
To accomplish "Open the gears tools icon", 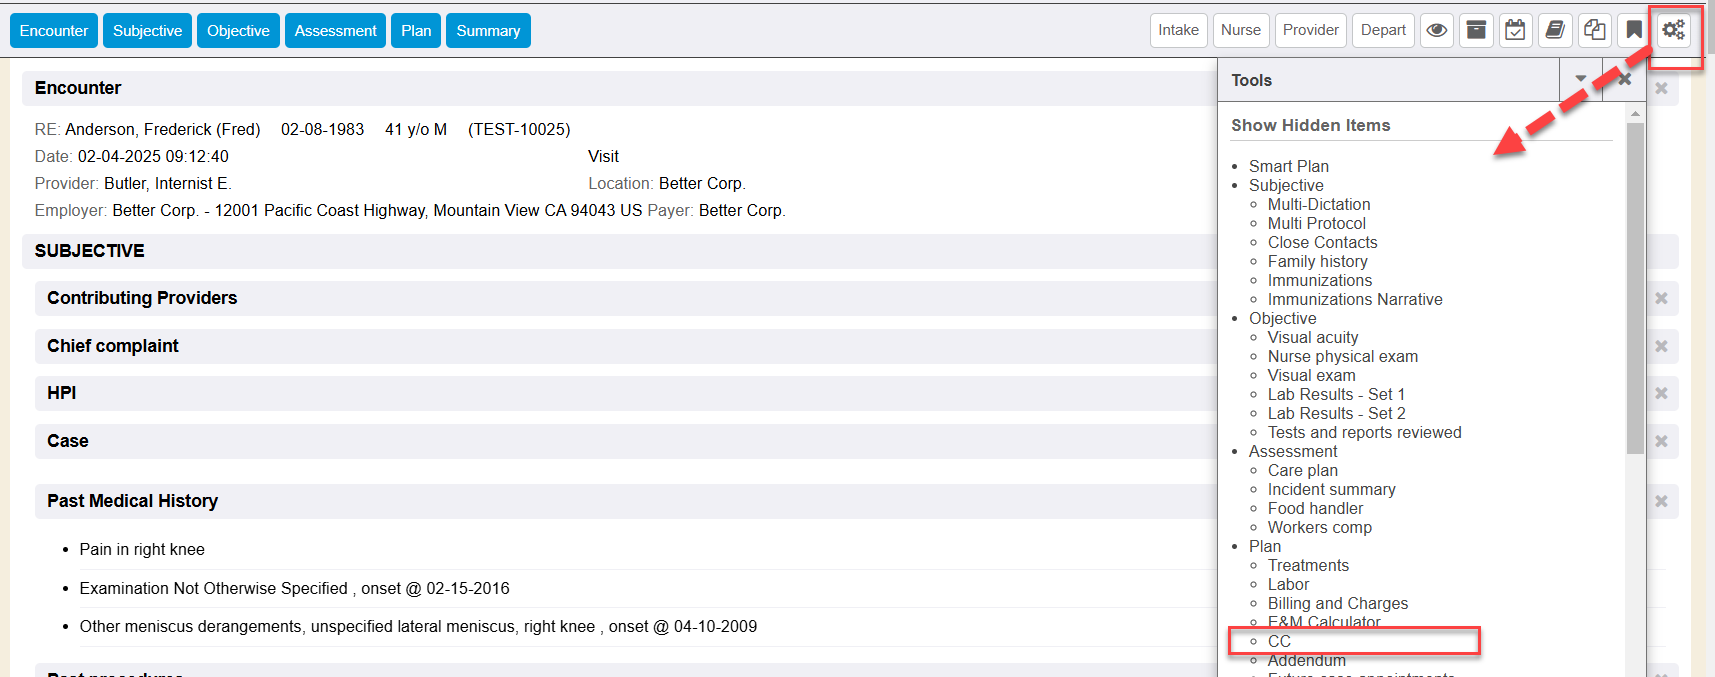I will pyautogui.click(x=1673, y=30).
